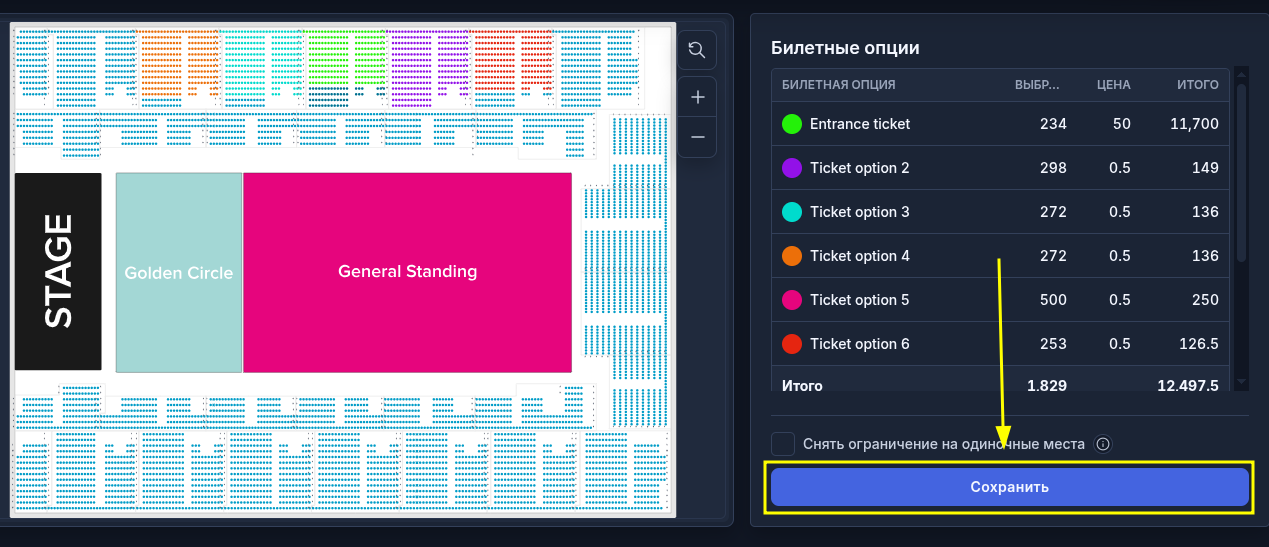Click the reset zoom magnifier icon
Image resolution: width=1269 pixels, height=547 pixels.
tap(697, 48)
